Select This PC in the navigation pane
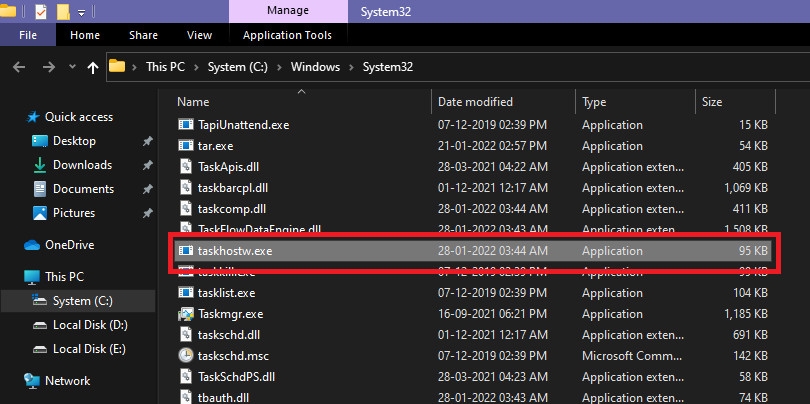This screenshot has width=810, height=404. 64,277
